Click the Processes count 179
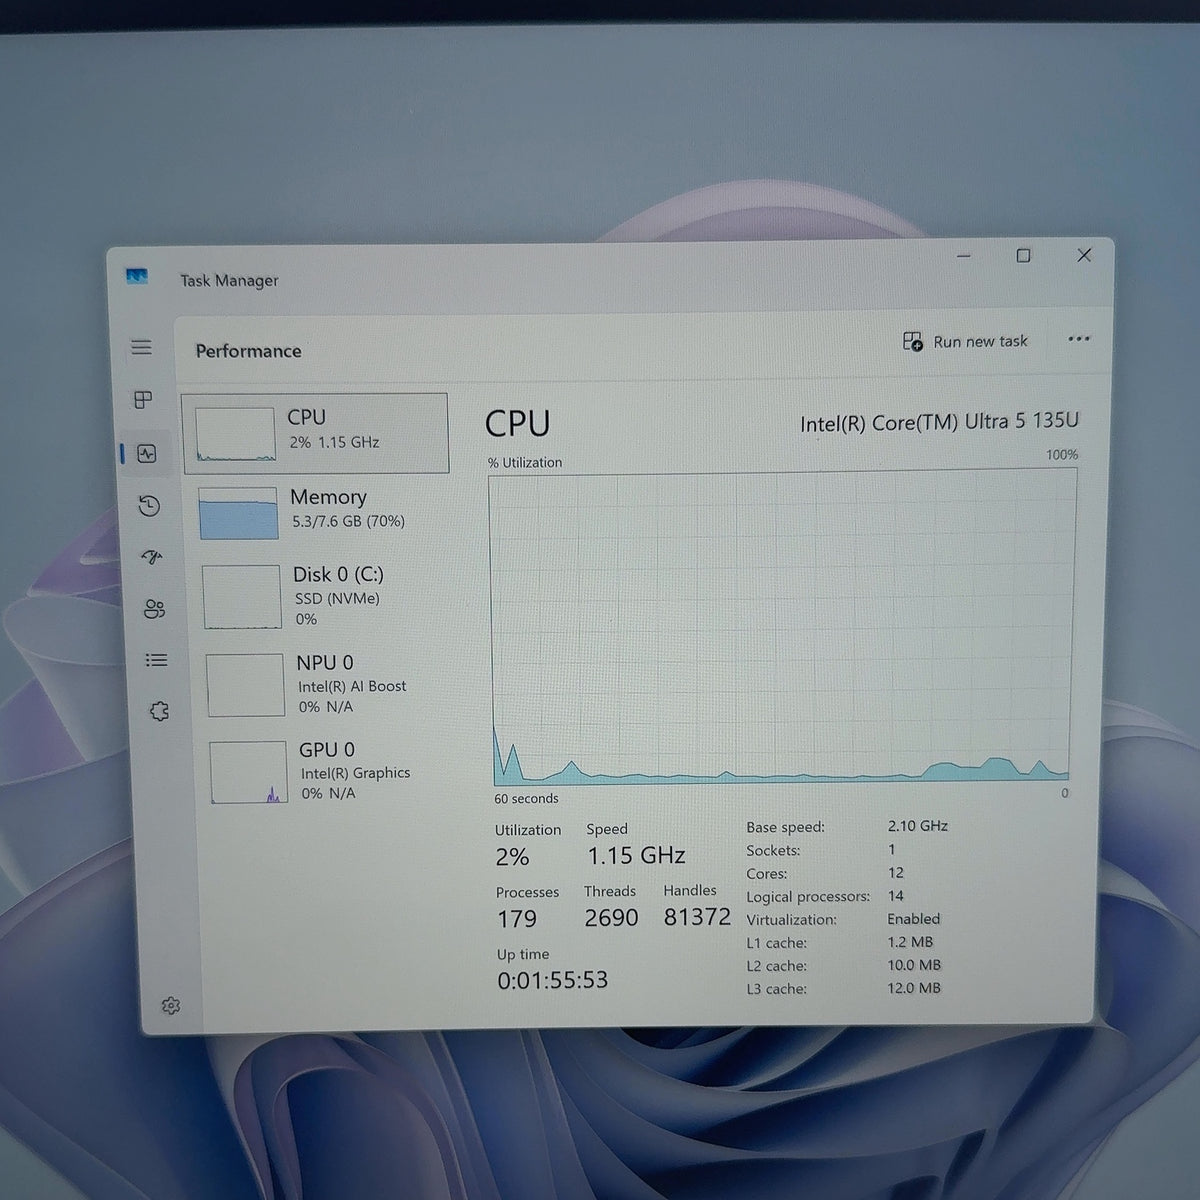The image size is (1200, 1200). coord(517,919)
